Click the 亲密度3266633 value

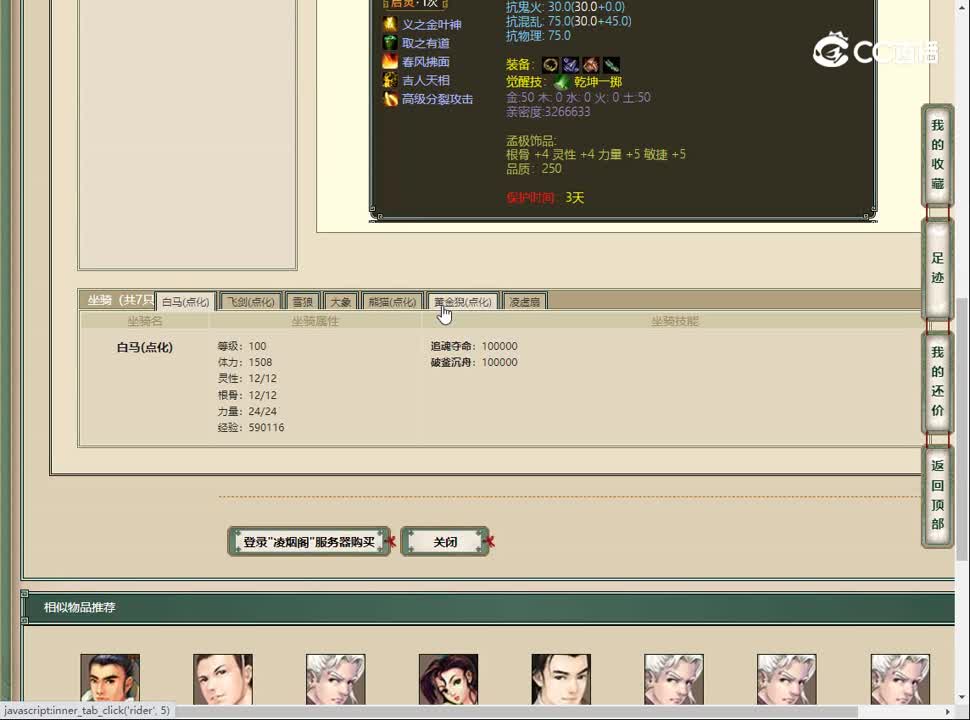pyautogui.click(x=548, y=112)
